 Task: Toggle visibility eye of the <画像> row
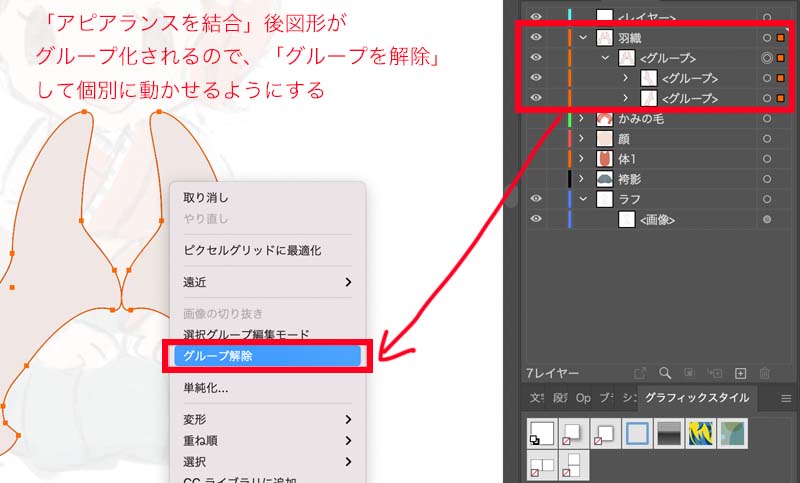tap(536, 219)
